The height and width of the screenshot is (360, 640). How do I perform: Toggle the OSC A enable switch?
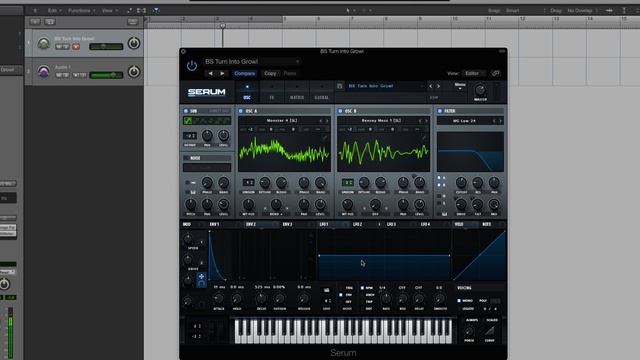click(240, 111)
